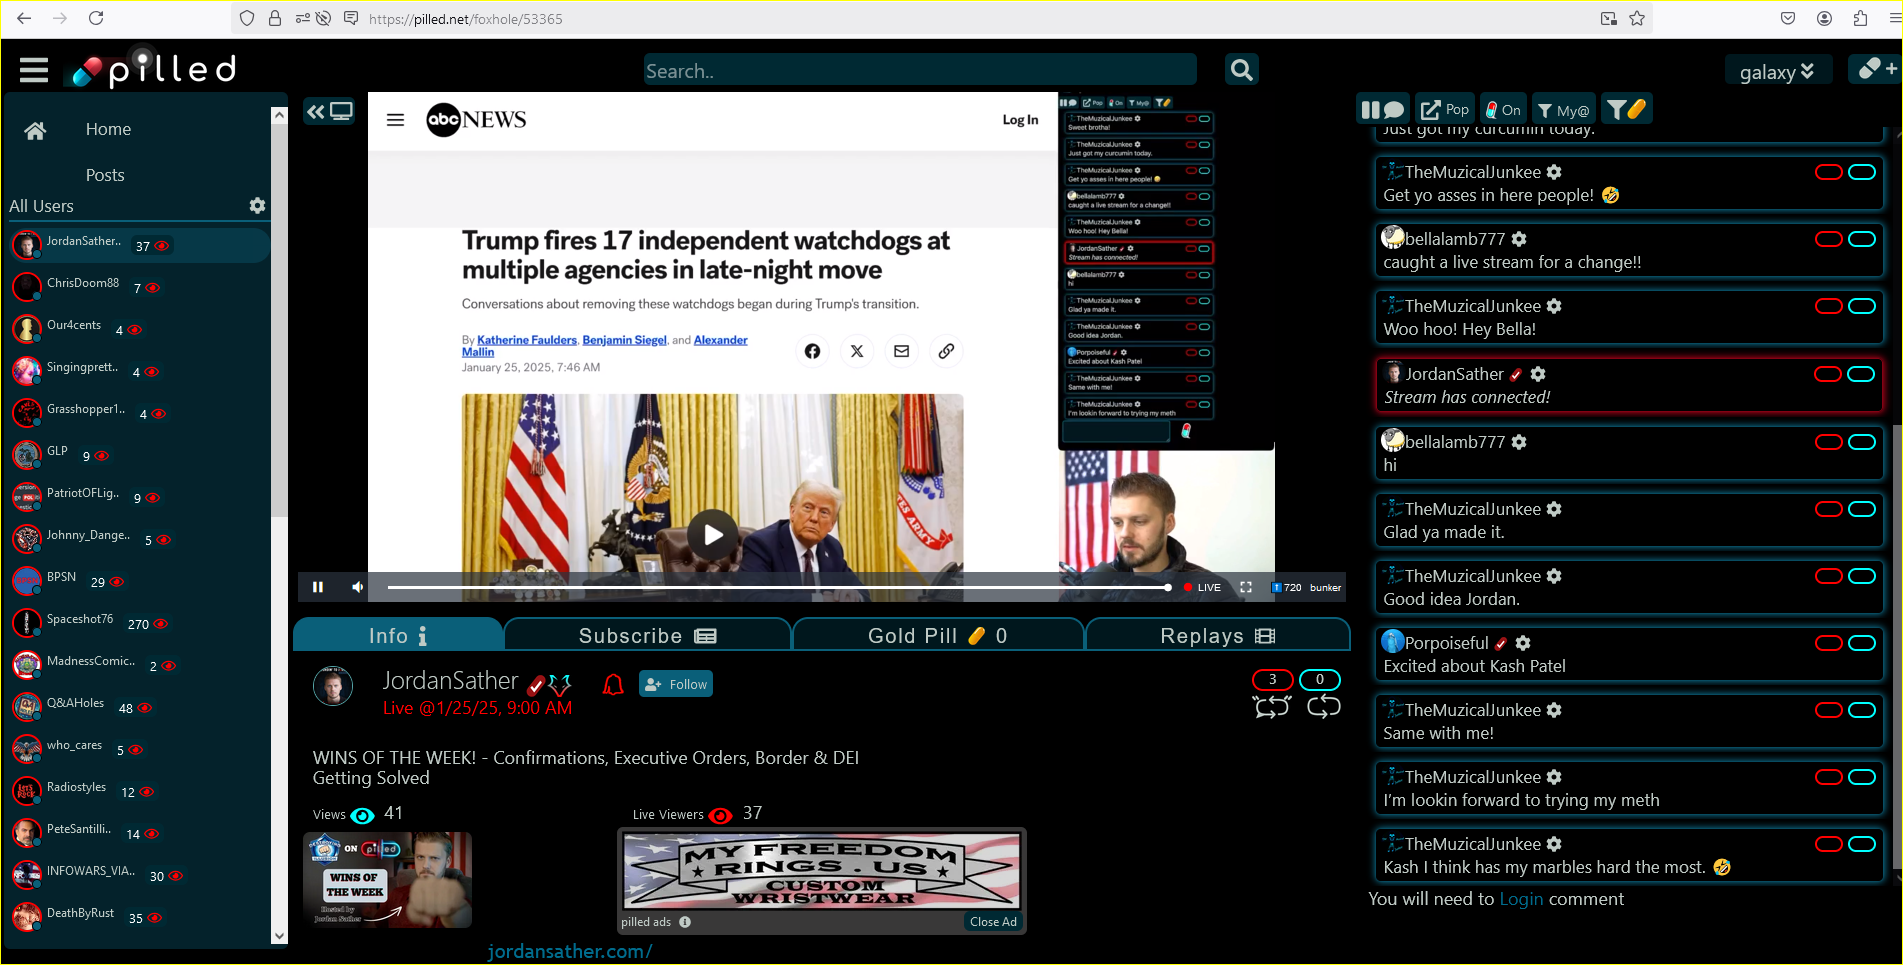Open Katherine Faulders author link
This screenshot has height=965, width=1903.
coord(527,340)
